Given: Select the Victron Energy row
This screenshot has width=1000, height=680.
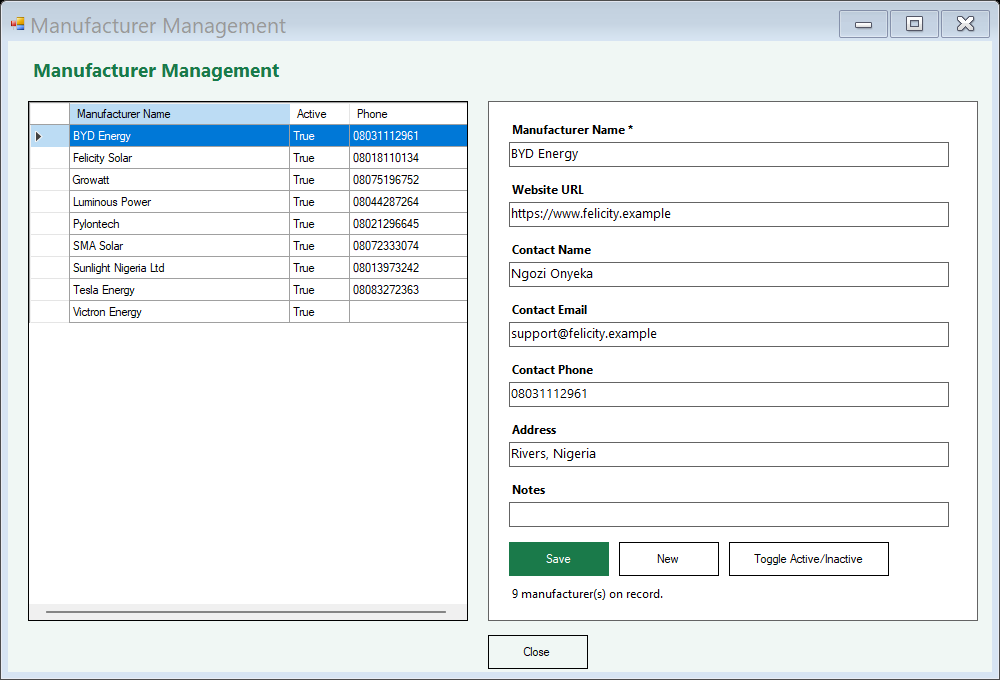Looking at the screenshot, I should [249, 312].
